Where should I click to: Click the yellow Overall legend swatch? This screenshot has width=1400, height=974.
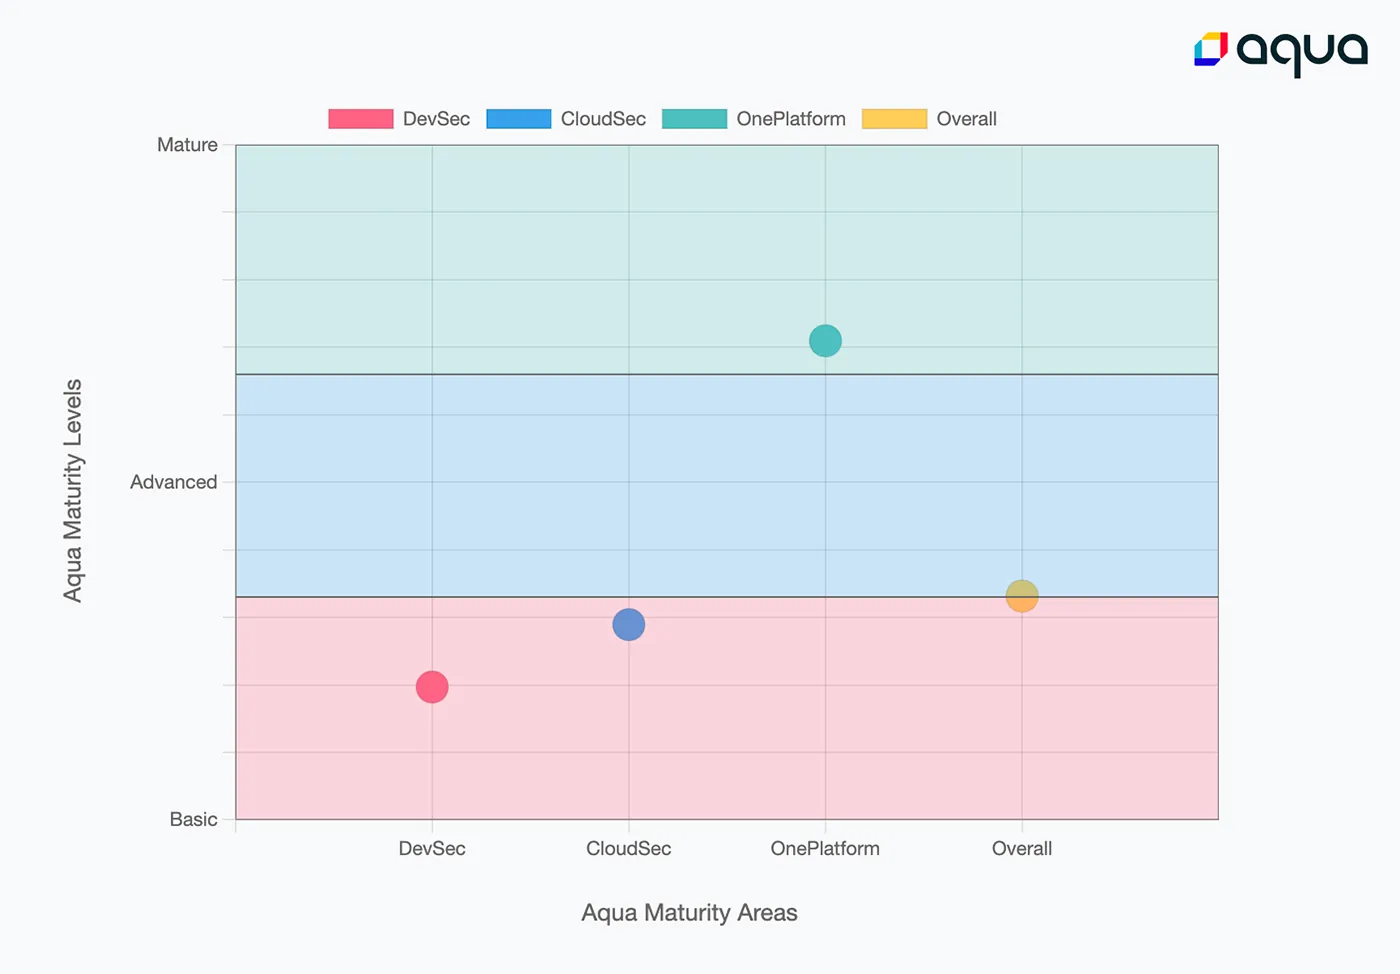(894, 119)
